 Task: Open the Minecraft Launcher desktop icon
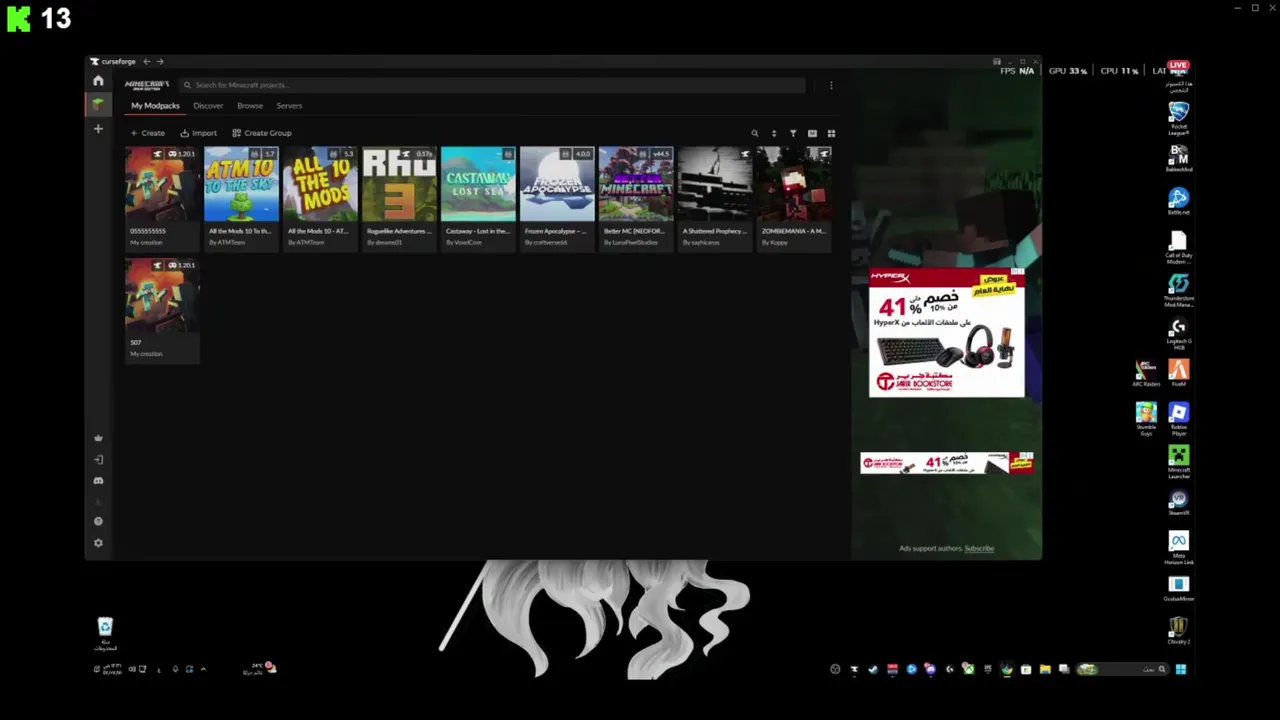click(x=1179, y=460)
